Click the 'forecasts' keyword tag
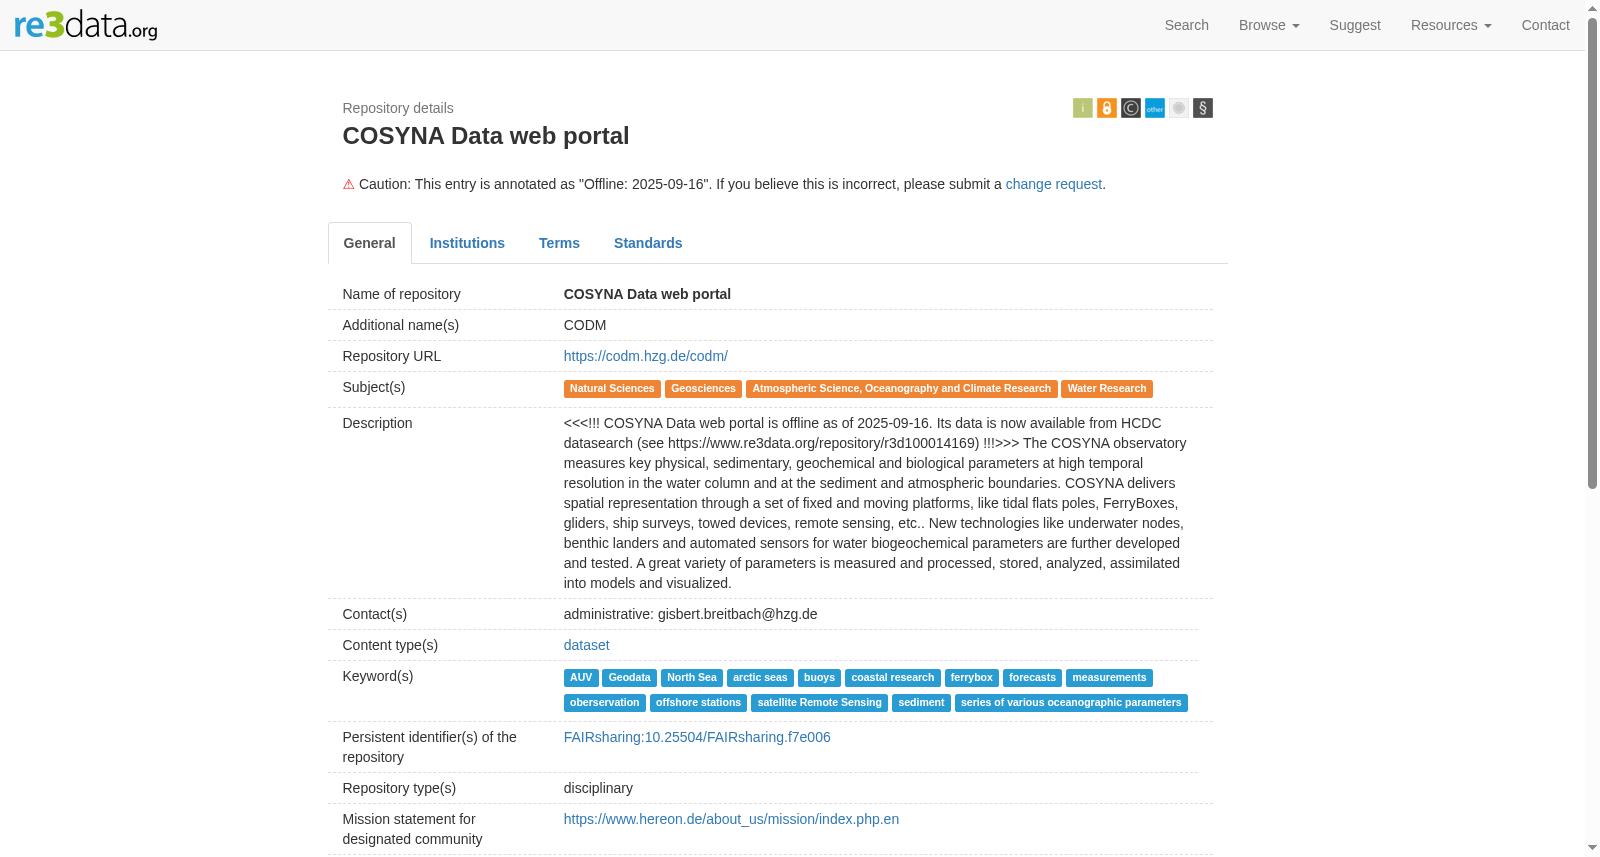1600x857 pixels. tap(1032, 678)
